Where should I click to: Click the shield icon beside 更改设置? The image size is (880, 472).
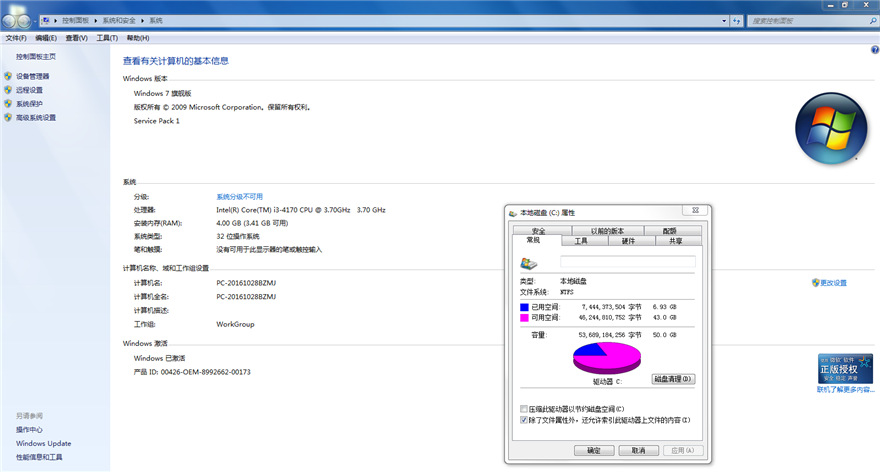point(815,283)
